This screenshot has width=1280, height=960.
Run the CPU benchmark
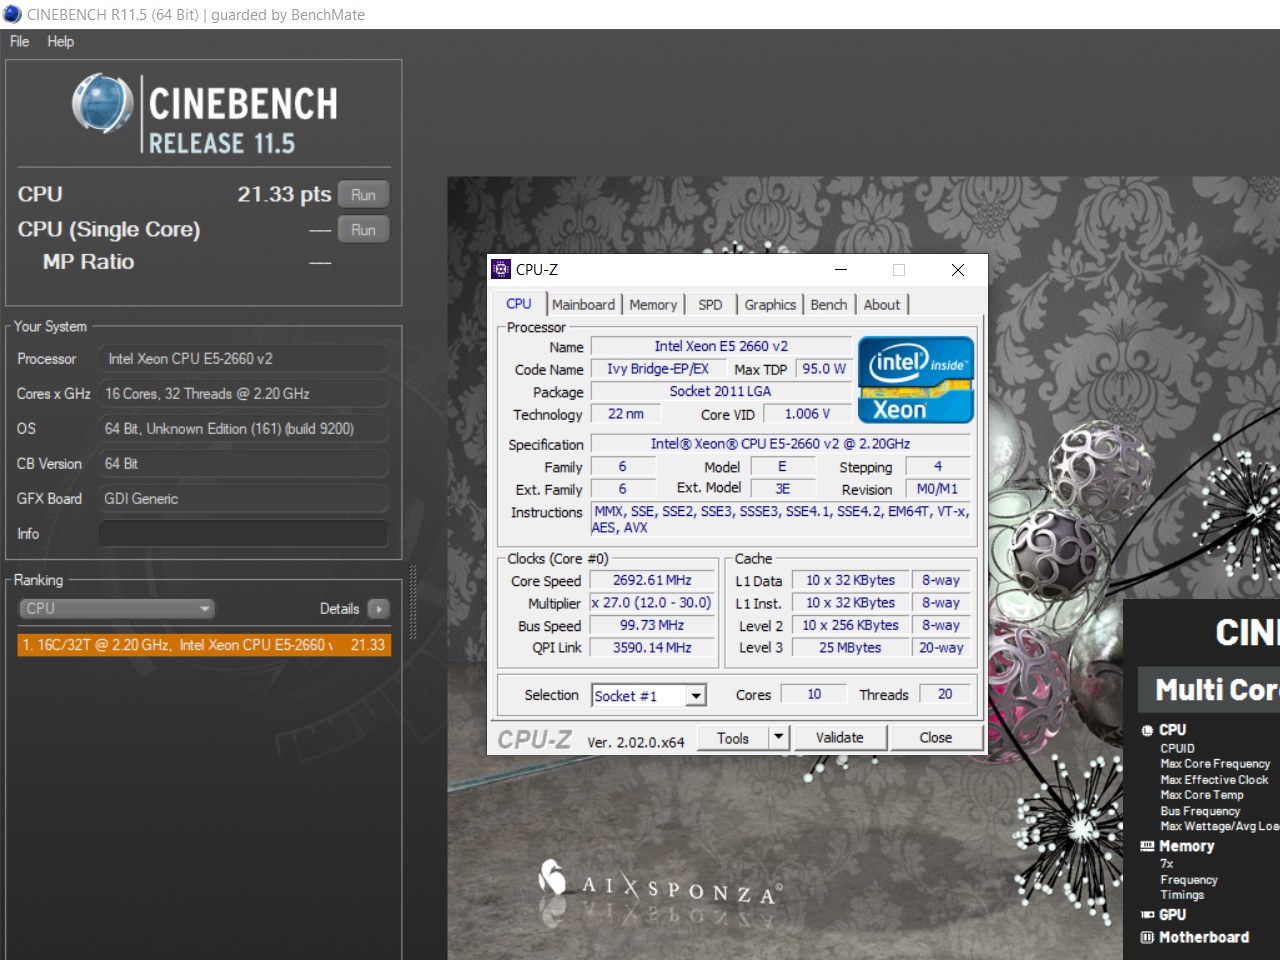tap(363, 195)
